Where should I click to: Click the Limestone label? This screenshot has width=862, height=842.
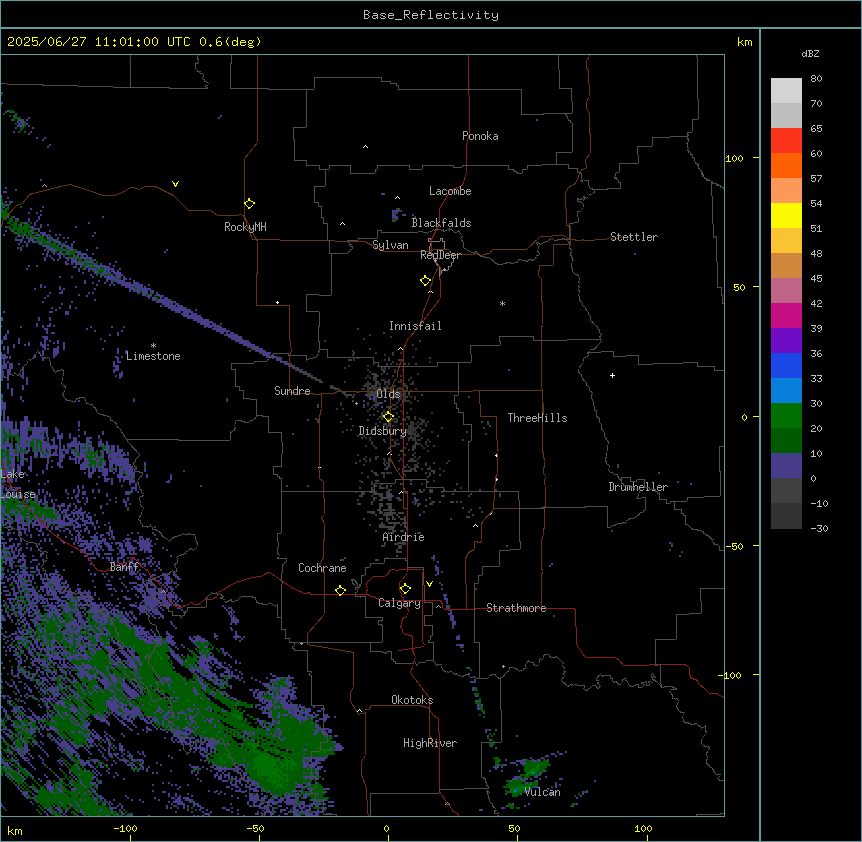coord(153,356)
